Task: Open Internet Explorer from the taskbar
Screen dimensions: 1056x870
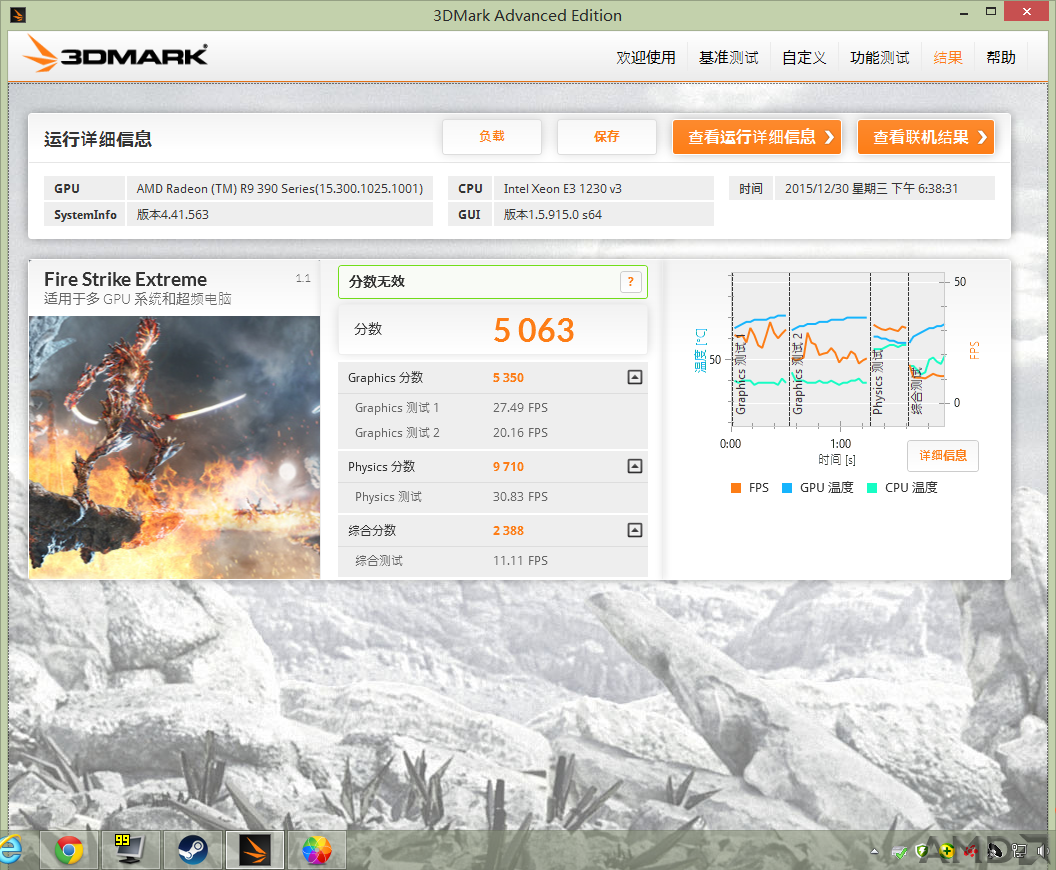Action: pyautogui.click(x=9, y=849)
